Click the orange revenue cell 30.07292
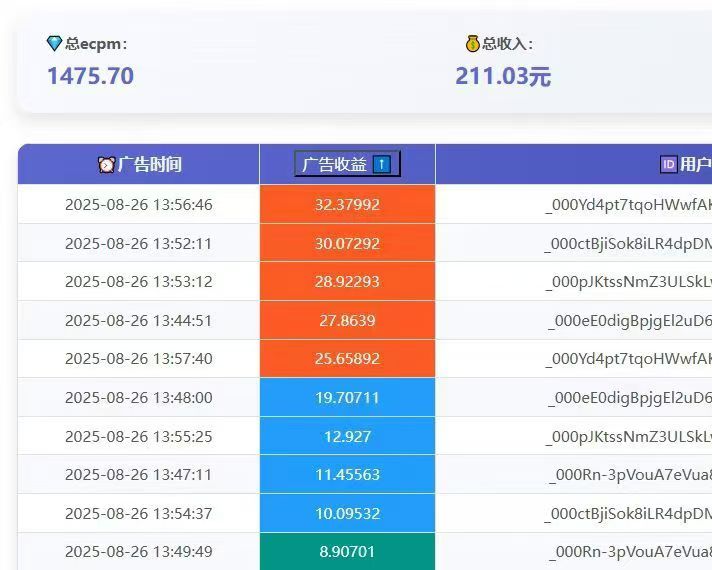Image resolution: width=712 pixels, height=570 pixels. pyautogui.click(x=347, y=243)
